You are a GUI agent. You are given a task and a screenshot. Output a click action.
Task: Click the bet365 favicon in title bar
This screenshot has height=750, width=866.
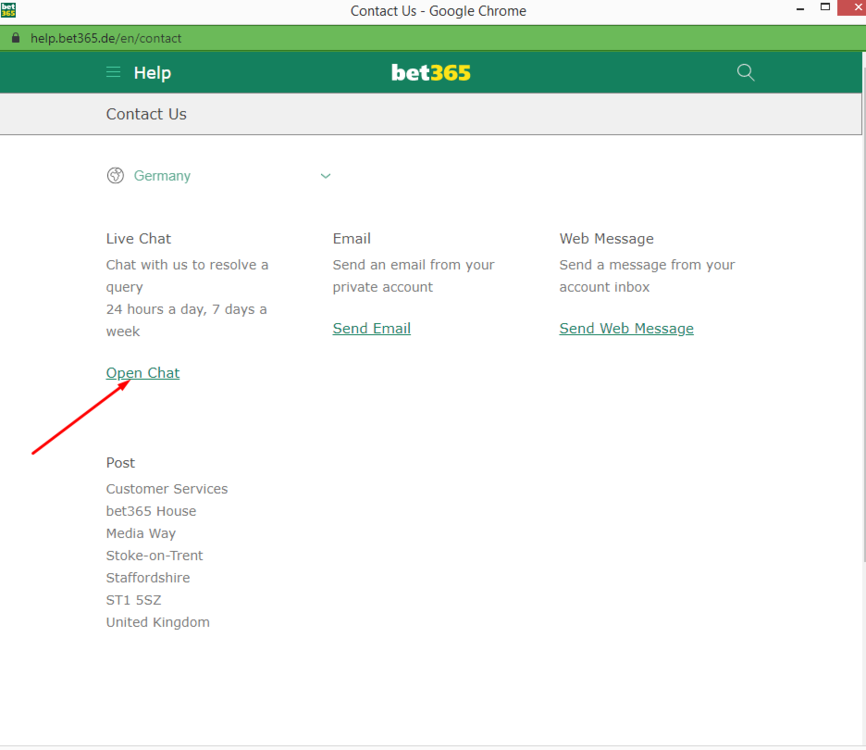[8, 10]
